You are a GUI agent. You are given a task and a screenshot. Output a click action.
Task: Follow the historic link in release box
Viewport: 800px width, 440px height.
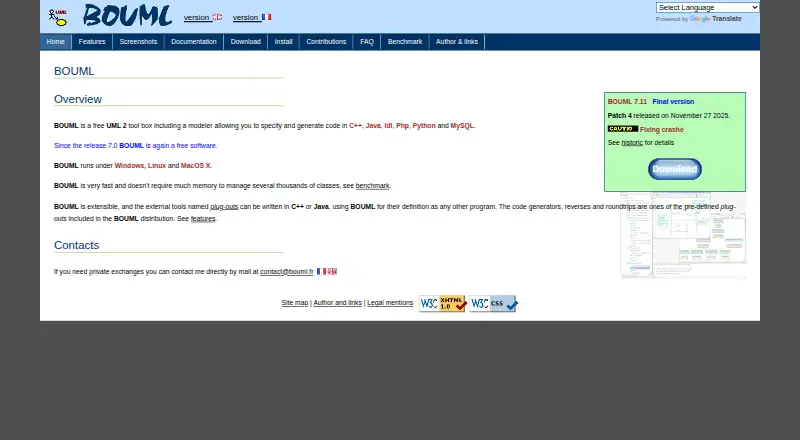tap(632, 143)
